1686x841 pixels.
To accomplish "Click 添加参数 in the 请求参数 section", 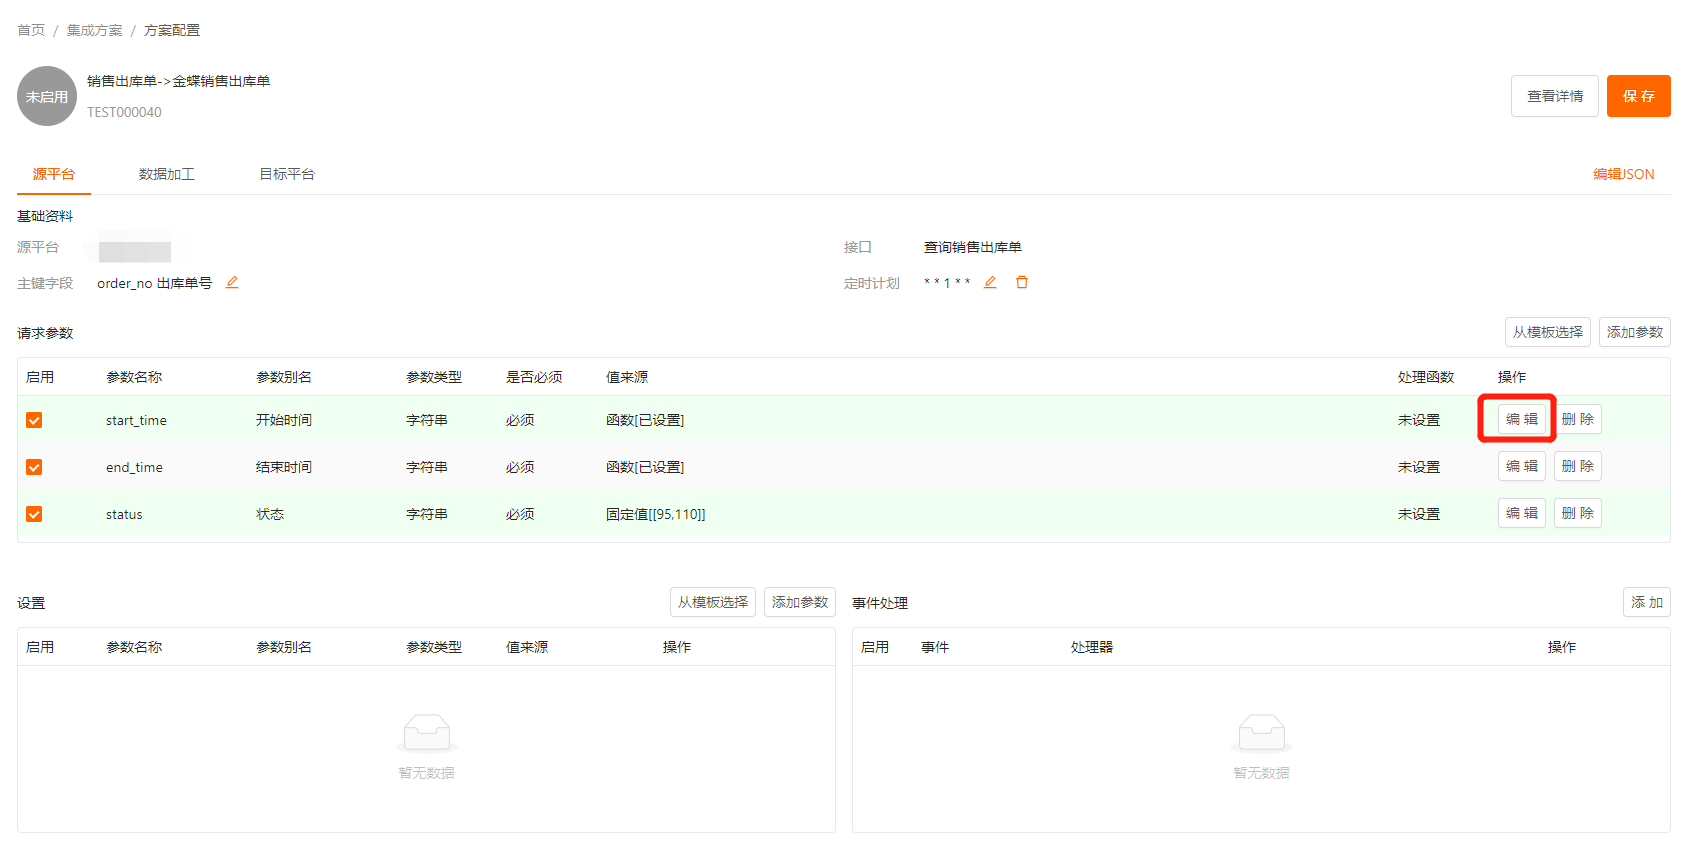I will pos(1634,332).
